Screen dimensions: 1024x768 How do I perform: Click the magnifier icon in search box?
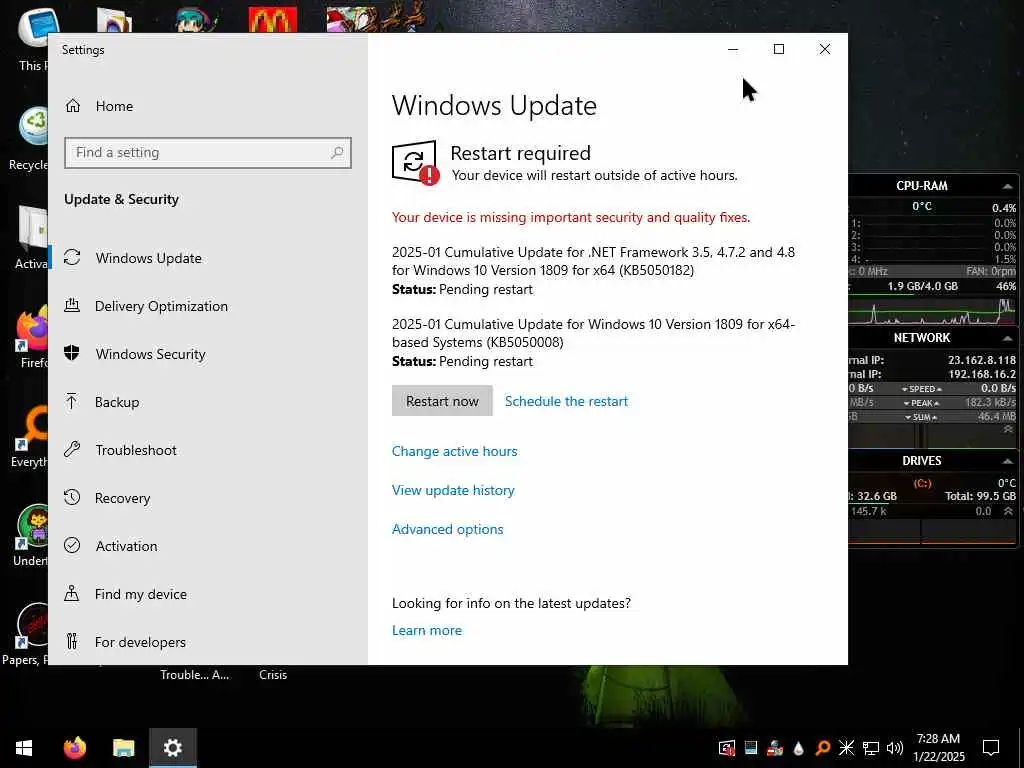click(x=337, y=153)
